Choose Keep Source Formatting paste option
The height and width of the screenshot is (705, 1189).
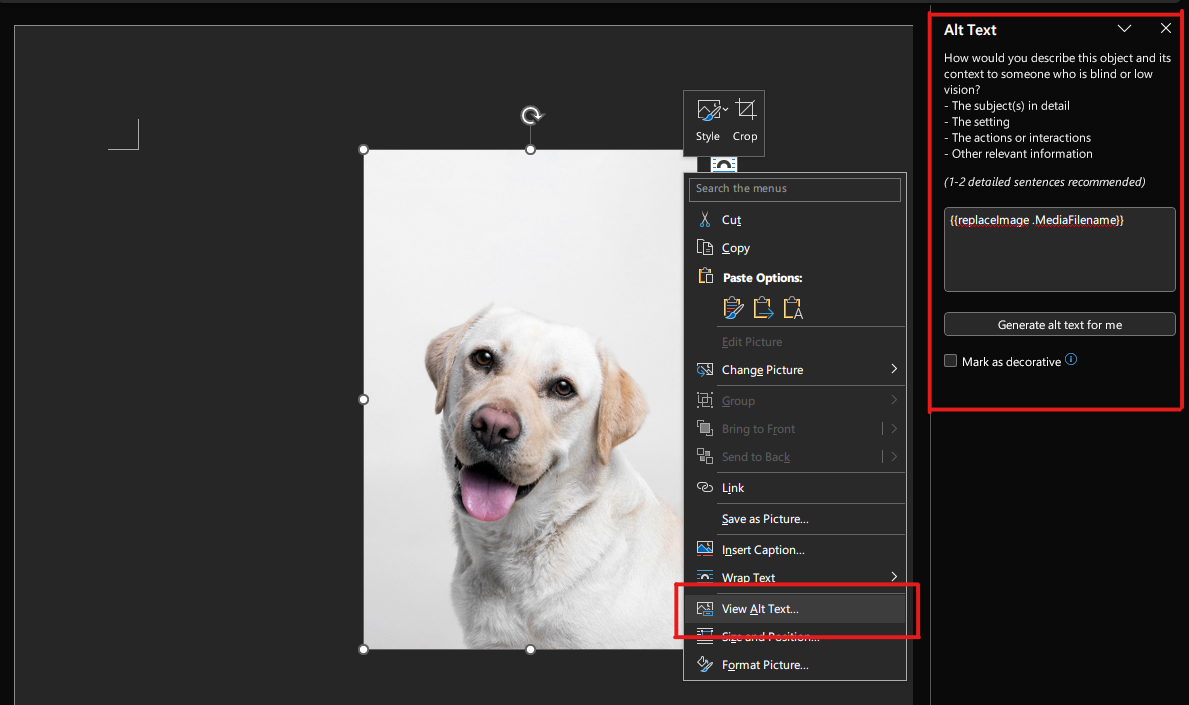[733, 309]
